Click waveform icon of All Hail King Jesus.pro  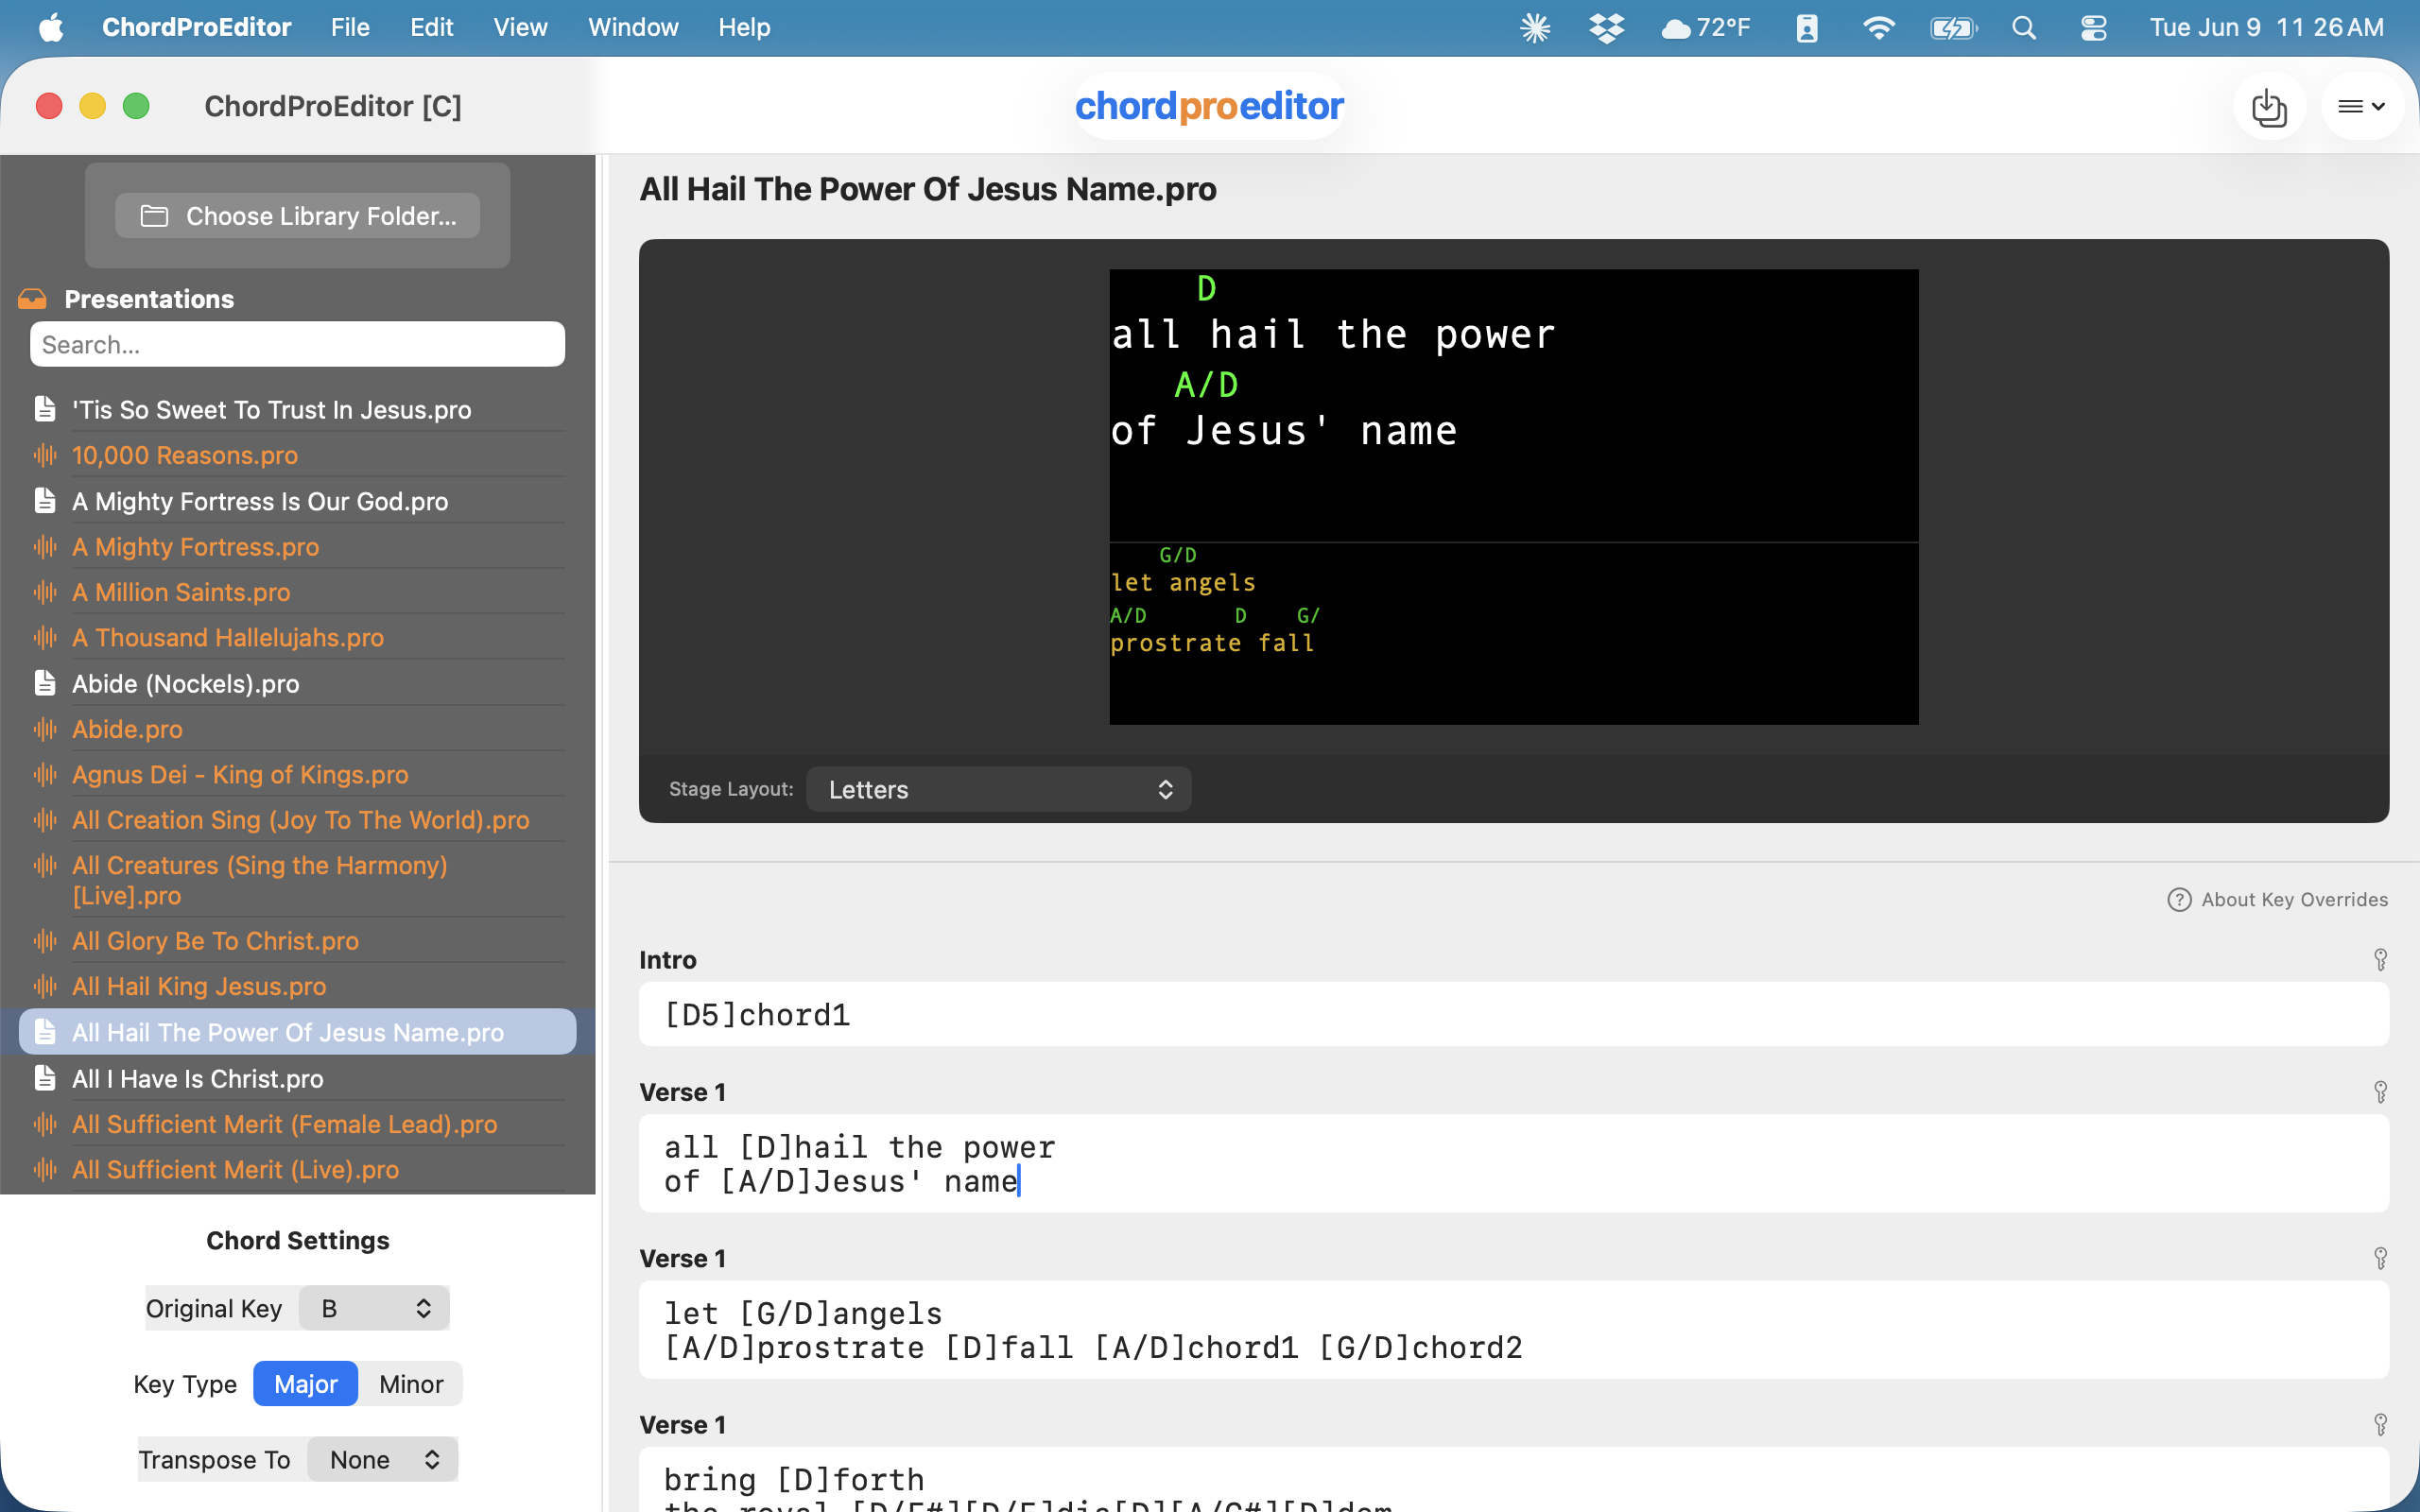pyautogui.click(x=45, y=986)
